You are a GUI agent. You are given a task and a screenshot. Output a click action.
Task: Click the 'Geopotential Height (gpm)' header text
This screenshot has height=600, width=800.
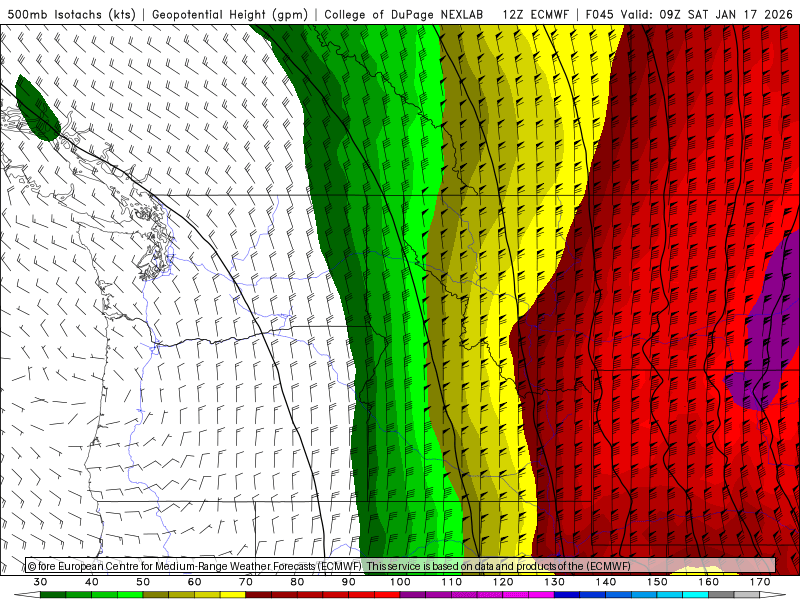click(x=230, y=14)
